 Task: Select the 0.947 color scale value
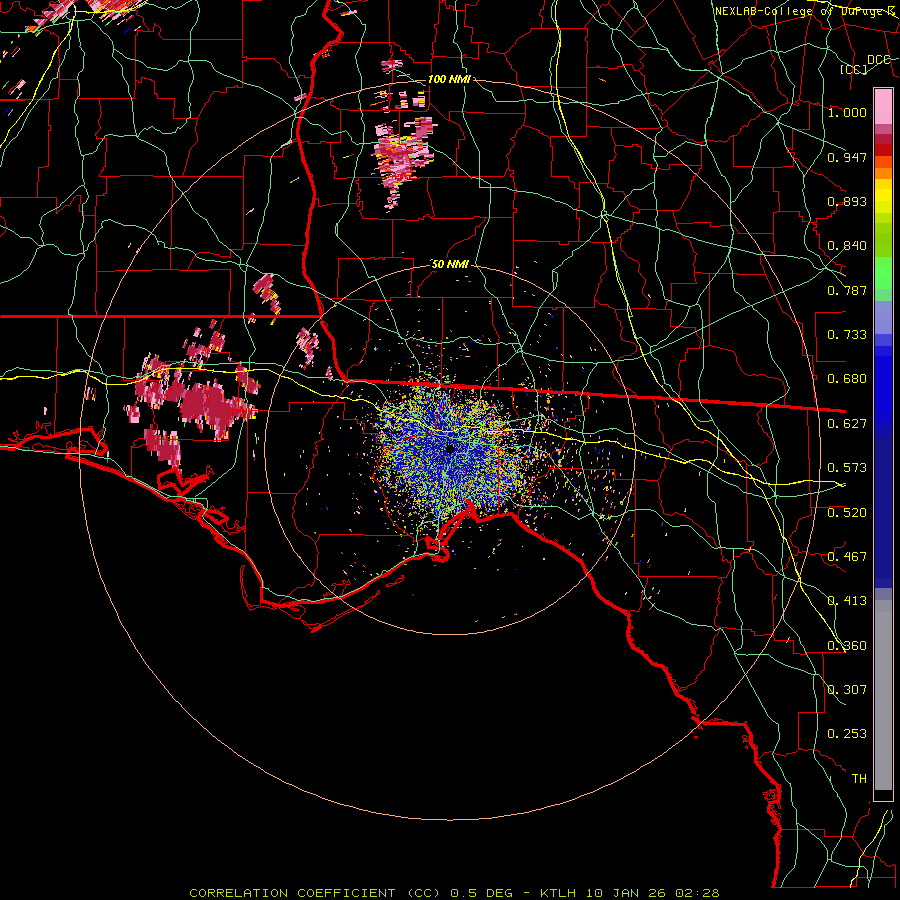point(847,157)
